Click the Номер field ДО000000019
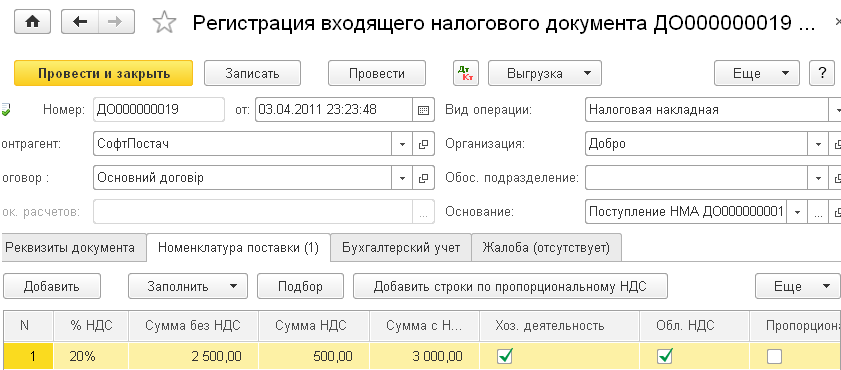 [x=159, y=110]
